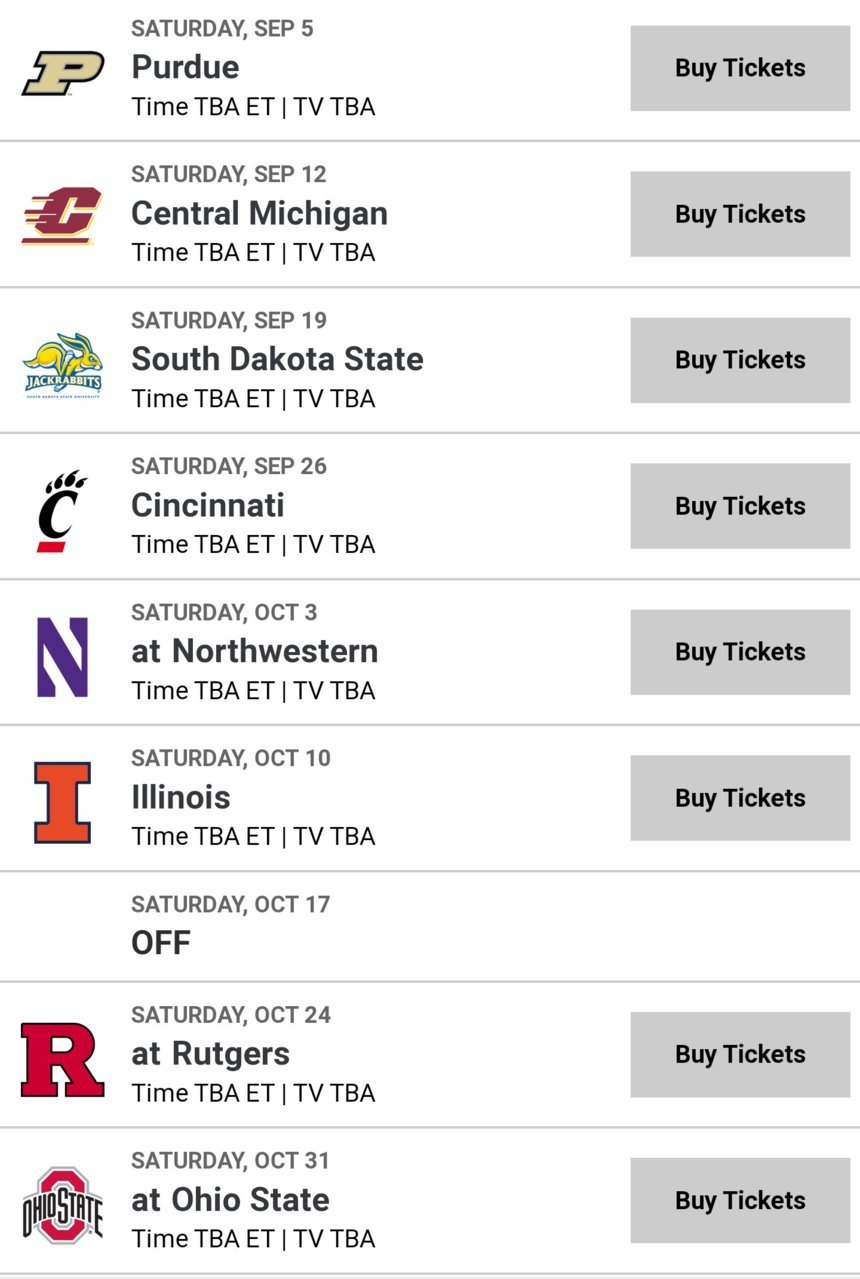Click the Purdue P logo
This screenshot has width=860, height=1279.
(63, 72)
